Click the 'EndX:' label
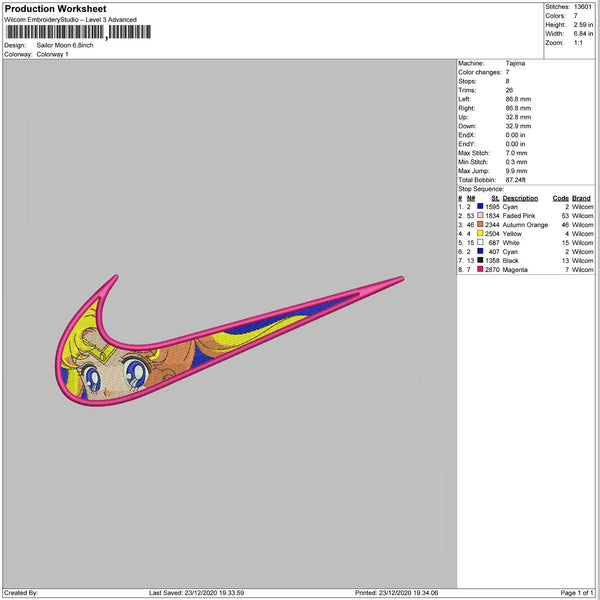600x600 pixels. click(467, 135)
